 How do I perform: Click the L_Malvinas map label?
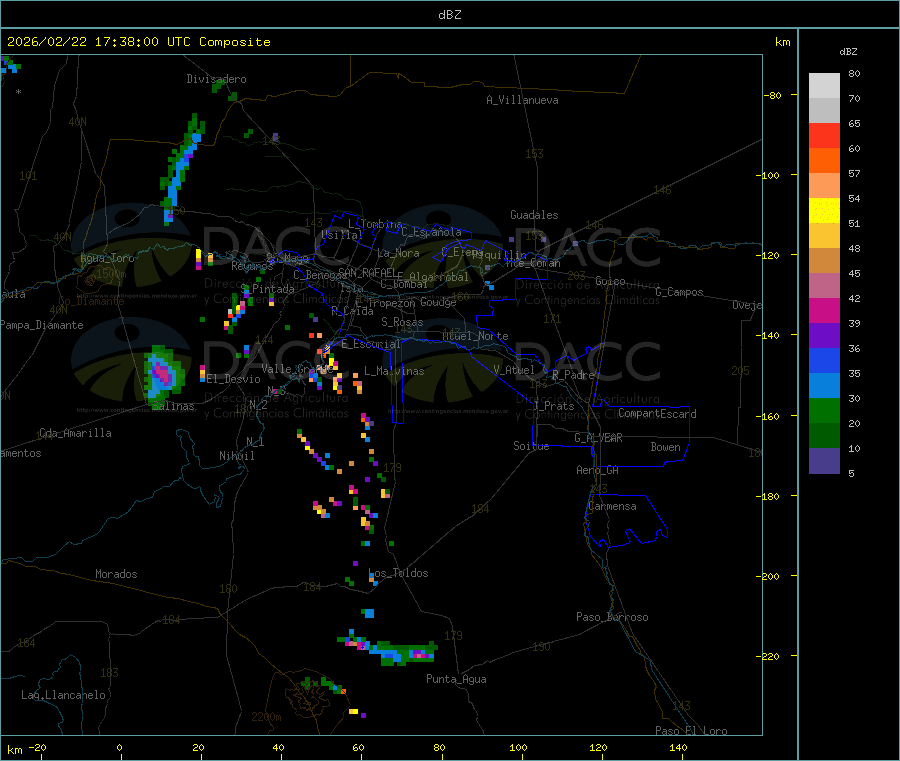point(394,371)
